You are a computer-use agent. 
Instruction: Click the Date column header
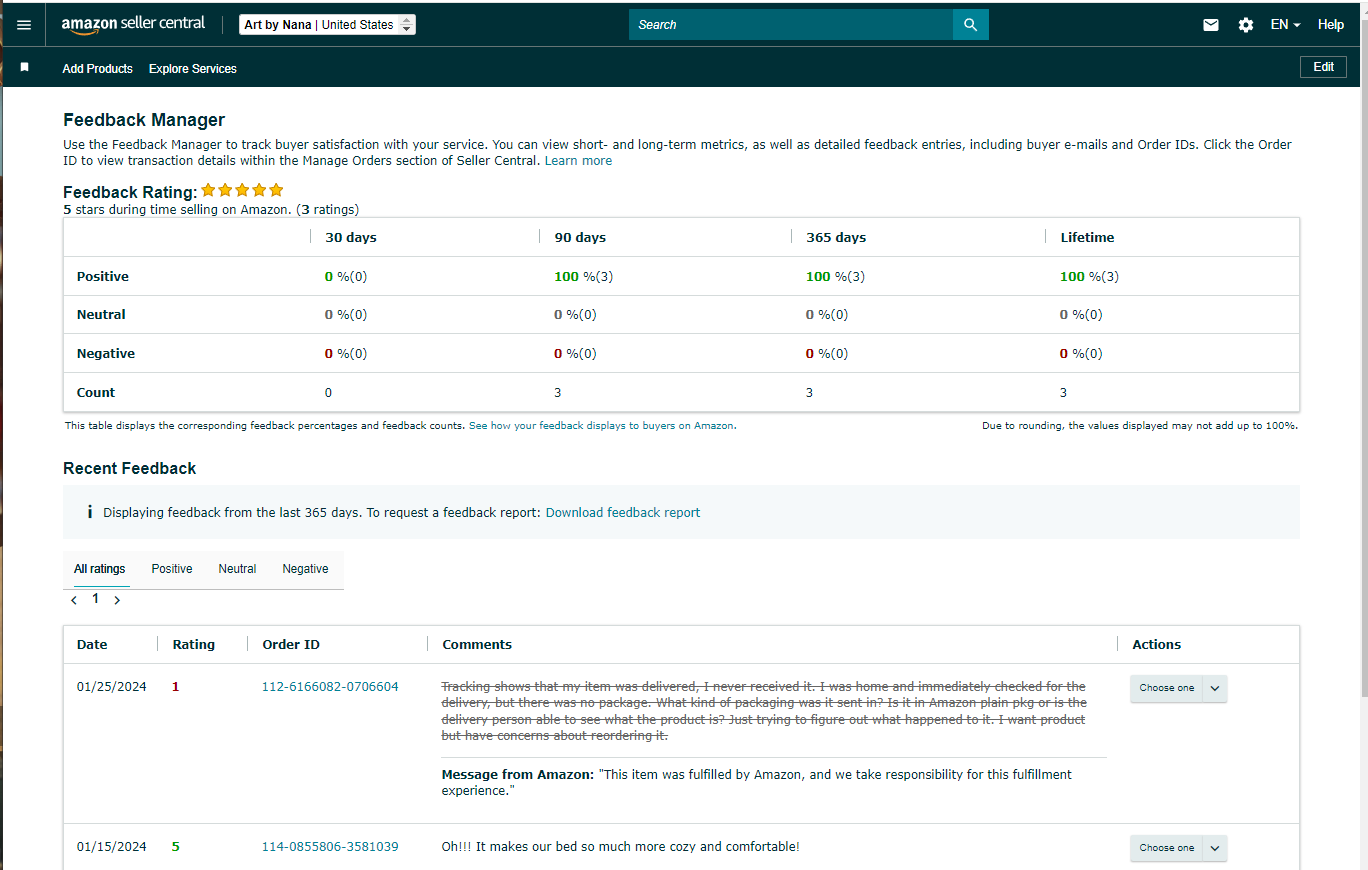coord(92,645)
